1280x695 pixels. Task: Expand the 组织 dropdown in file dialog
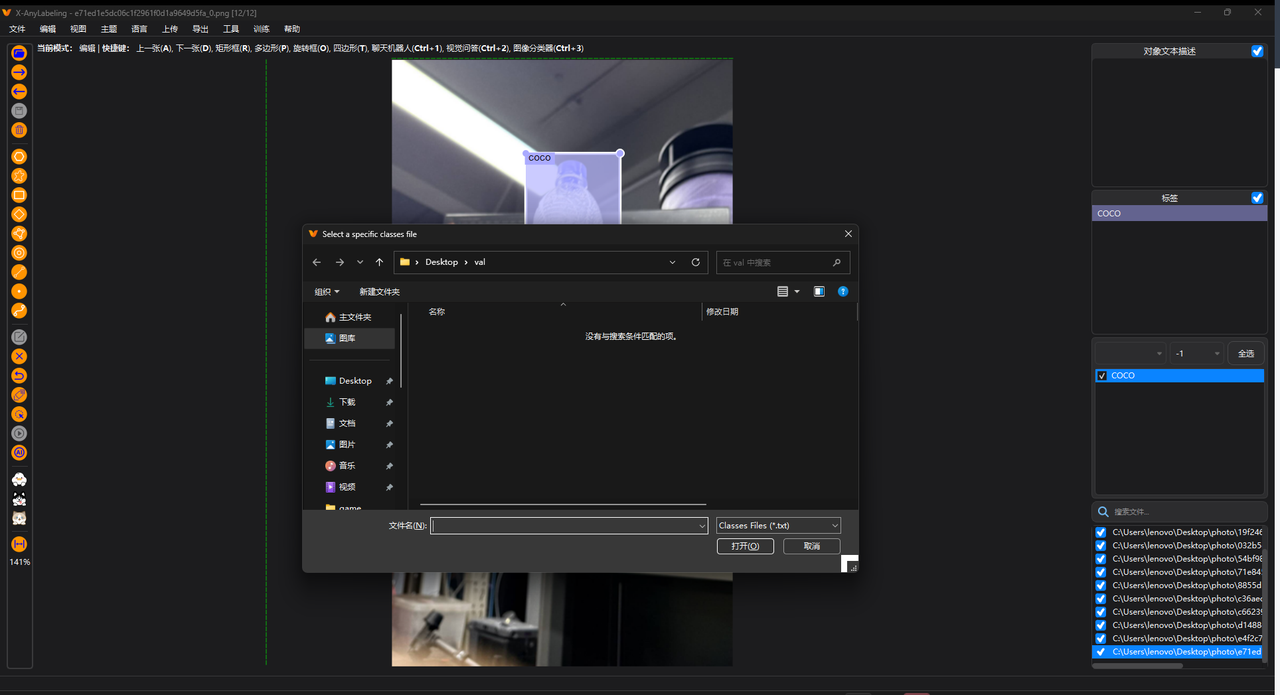tap(327, 292)
